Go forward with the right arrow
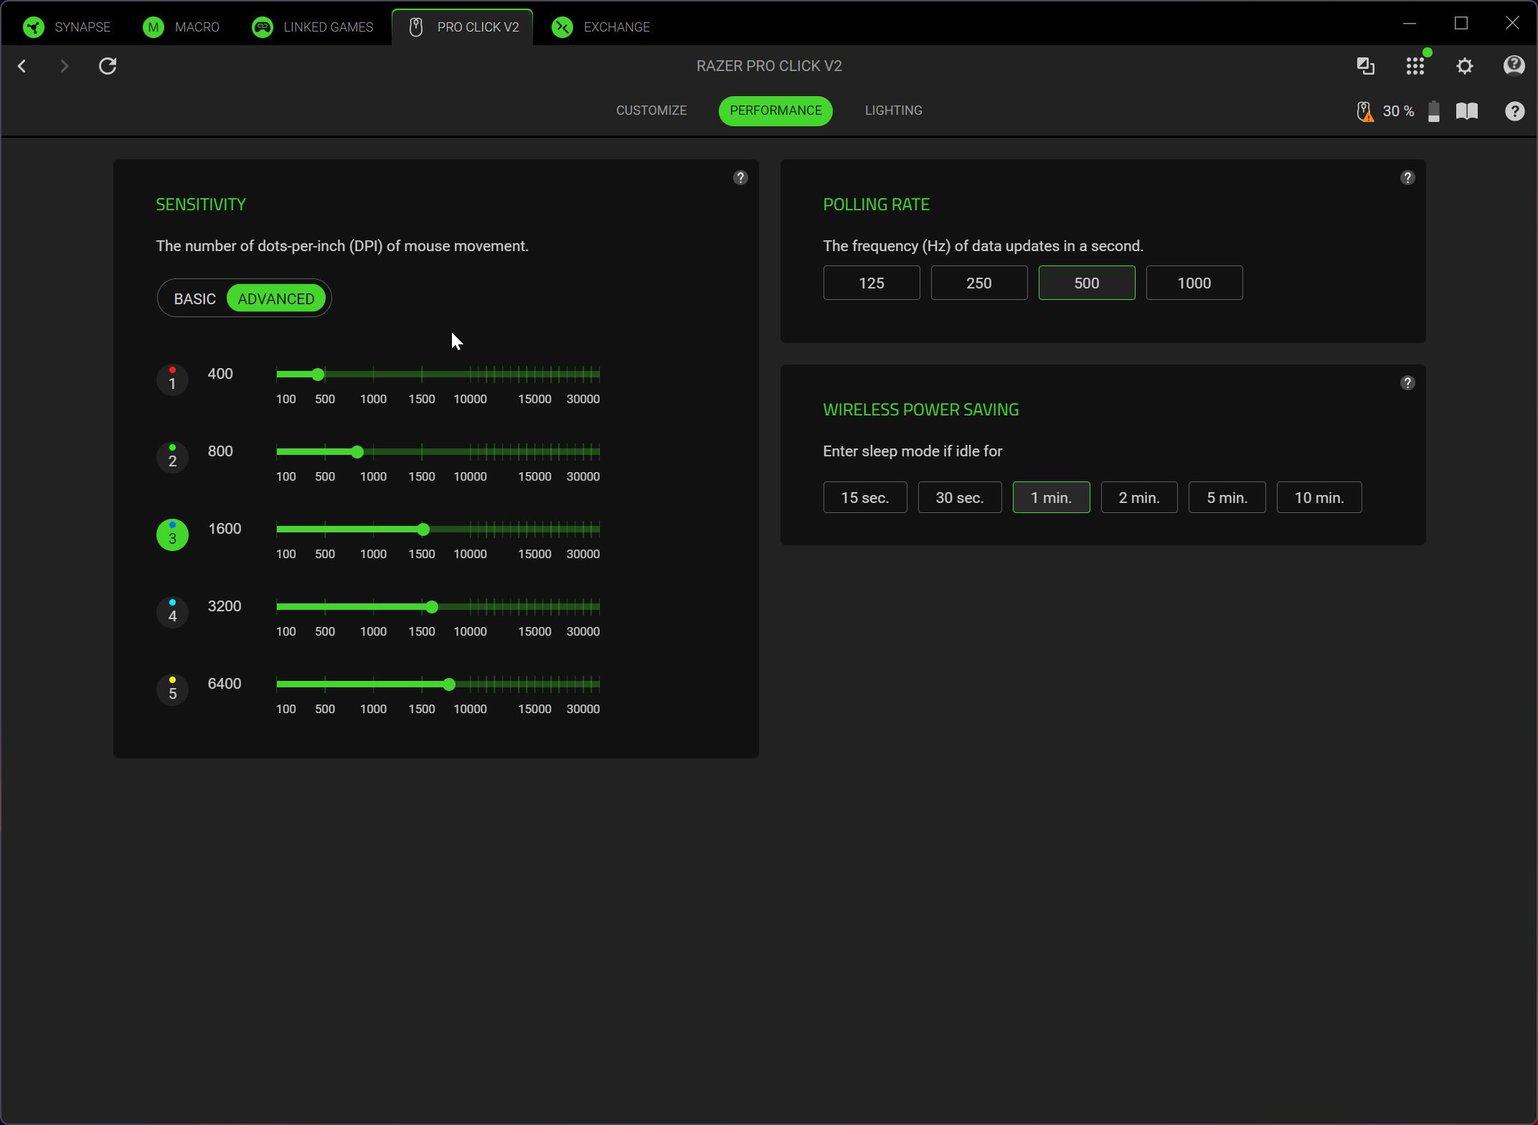 pyautogui.click(x=64, y=66)
